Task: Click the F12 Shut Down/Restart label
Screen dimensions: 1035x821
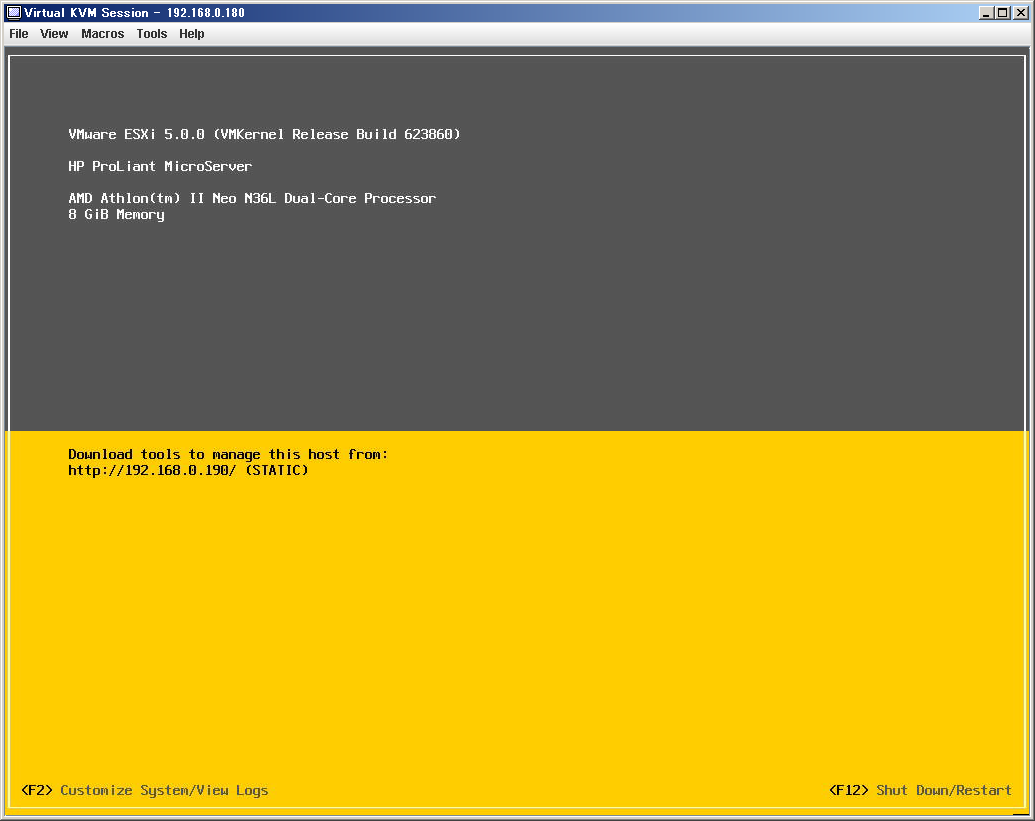Action: point(920,790)
